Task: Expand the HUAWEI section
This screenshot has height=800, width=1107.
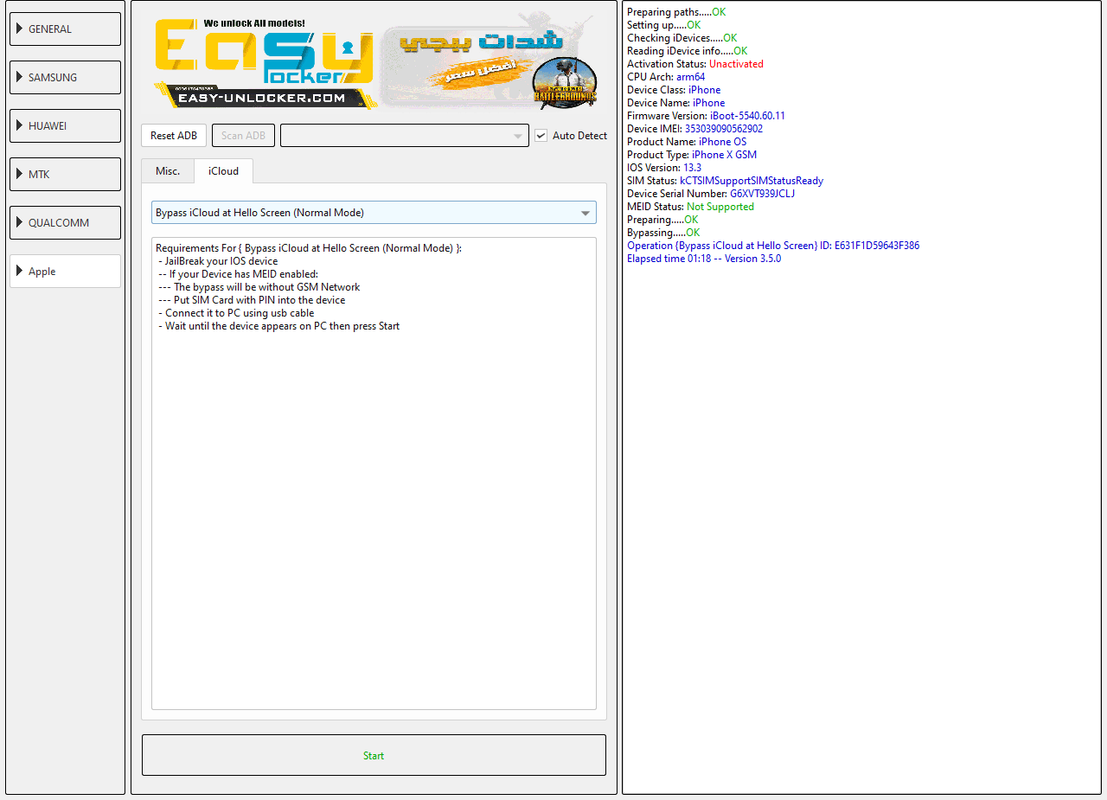Action: tap(65, 126)
